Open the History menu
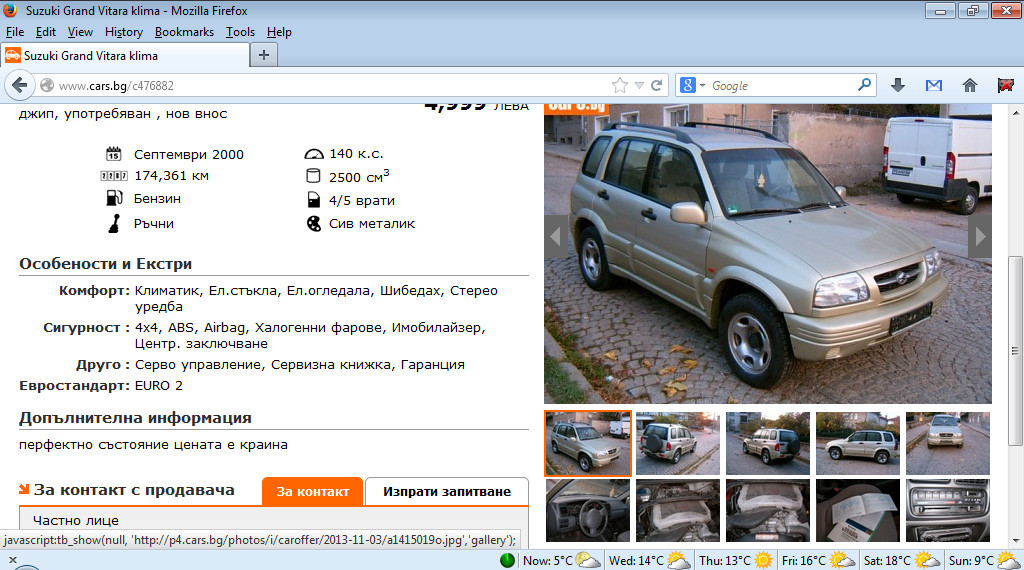Image resolution: width=1024 pixels, height=570 pixels. tap(123, 32)
